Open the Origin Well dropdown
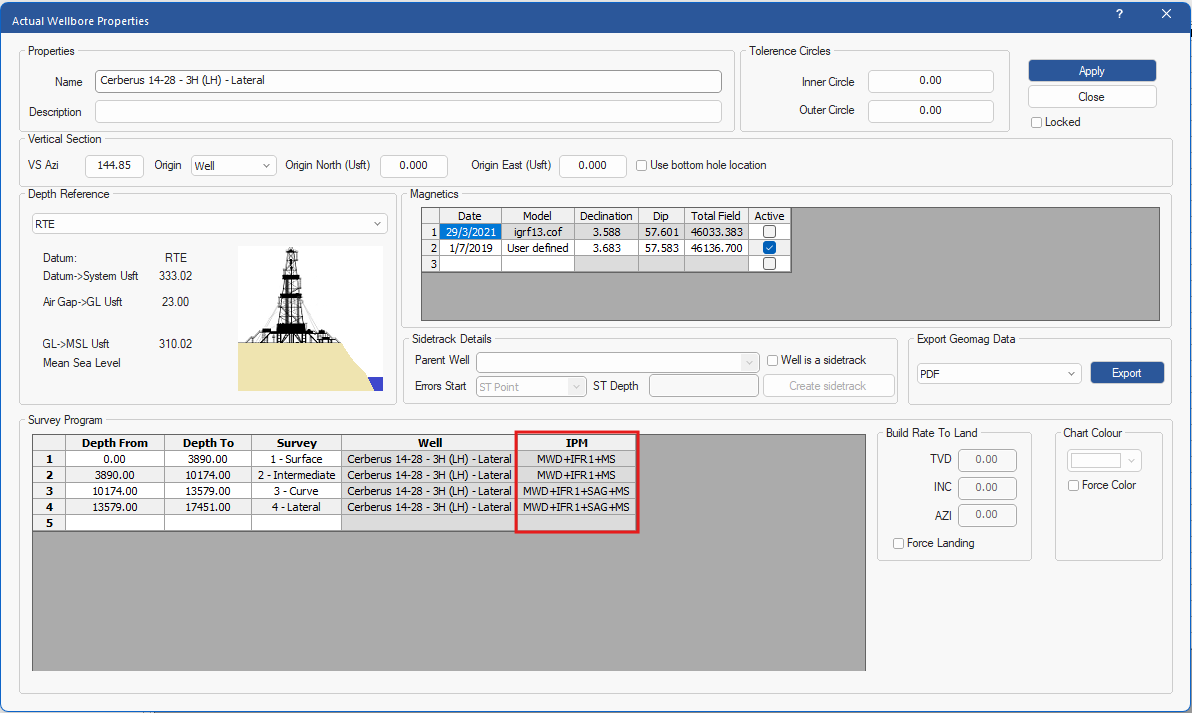 (x=233, y=166)
